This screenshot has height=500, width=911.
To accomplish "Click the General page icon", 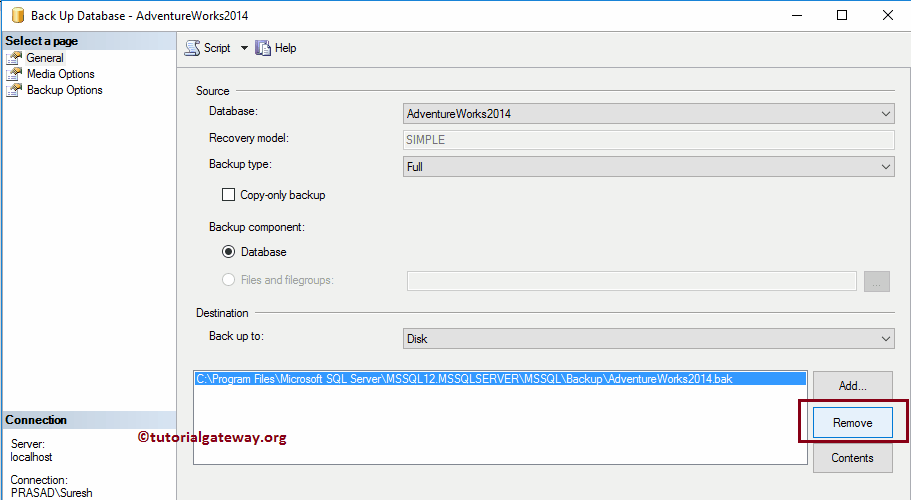I will click(x=14, y=58).
